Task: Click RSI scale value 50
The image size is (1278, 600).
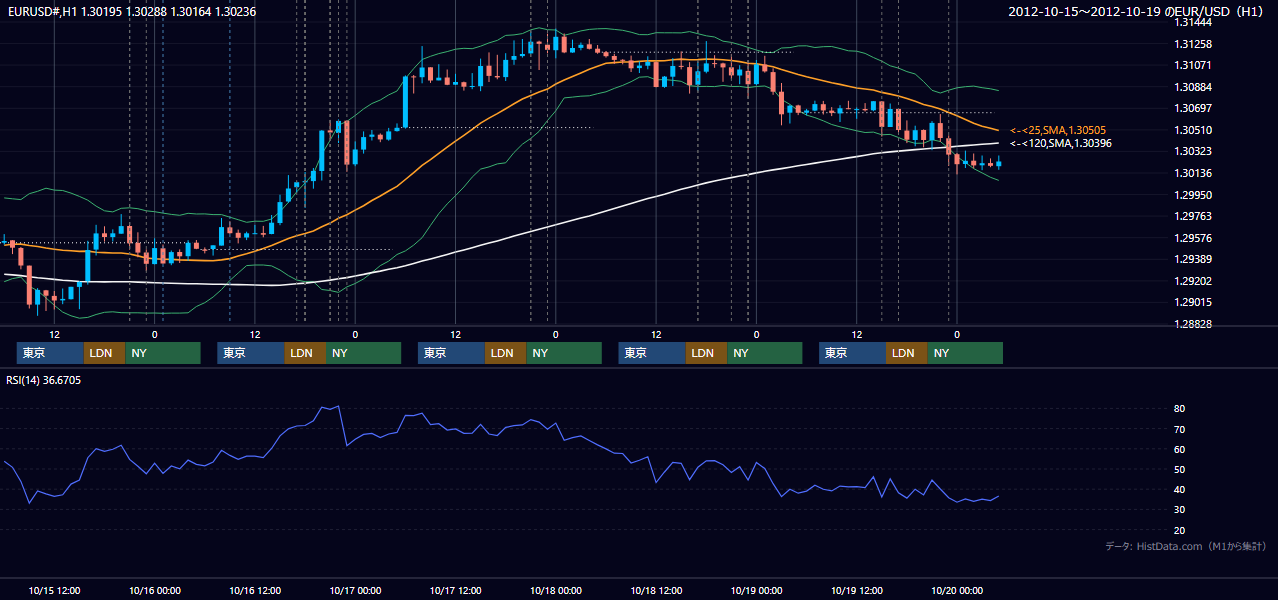Action: click(1180, 469)
